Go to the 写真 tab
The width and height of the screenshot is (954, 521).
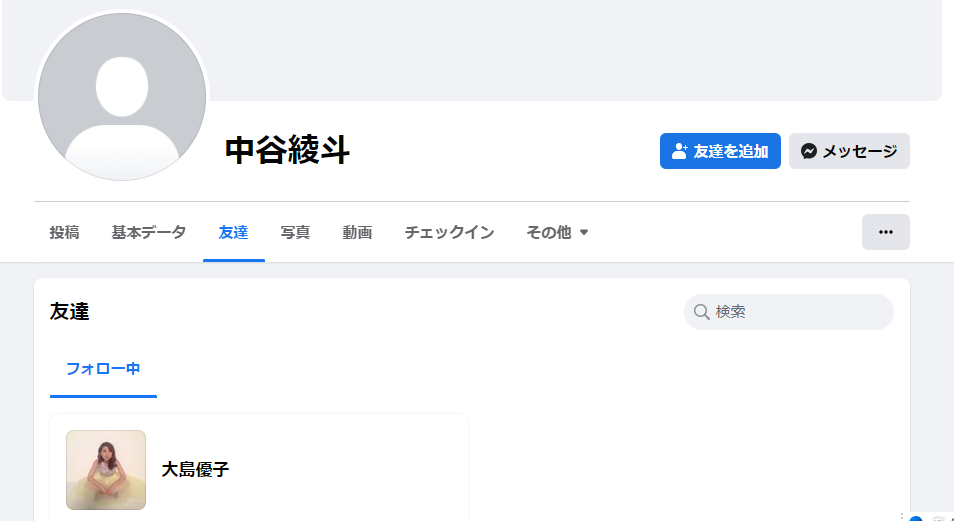pyautogui.click(x=296, y=233)
